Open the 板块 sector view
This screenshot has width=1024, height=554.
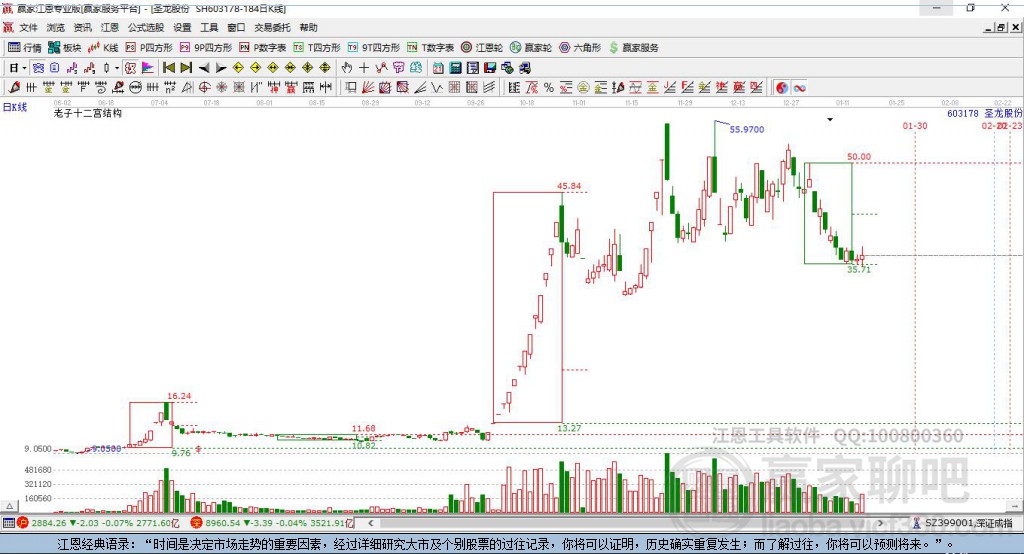[x=64, y=48]
